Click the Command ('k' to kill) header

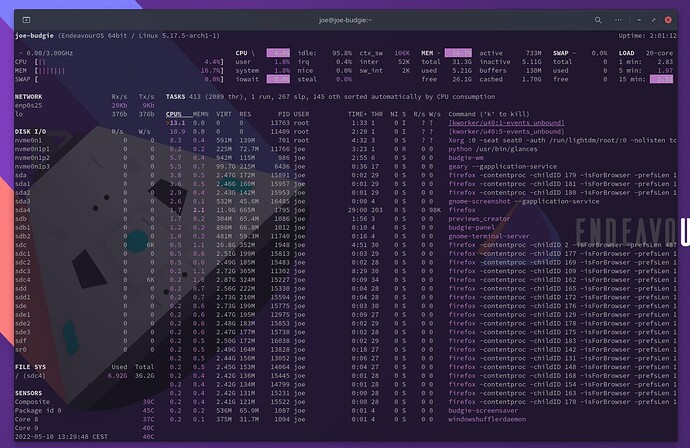point(489,114)
